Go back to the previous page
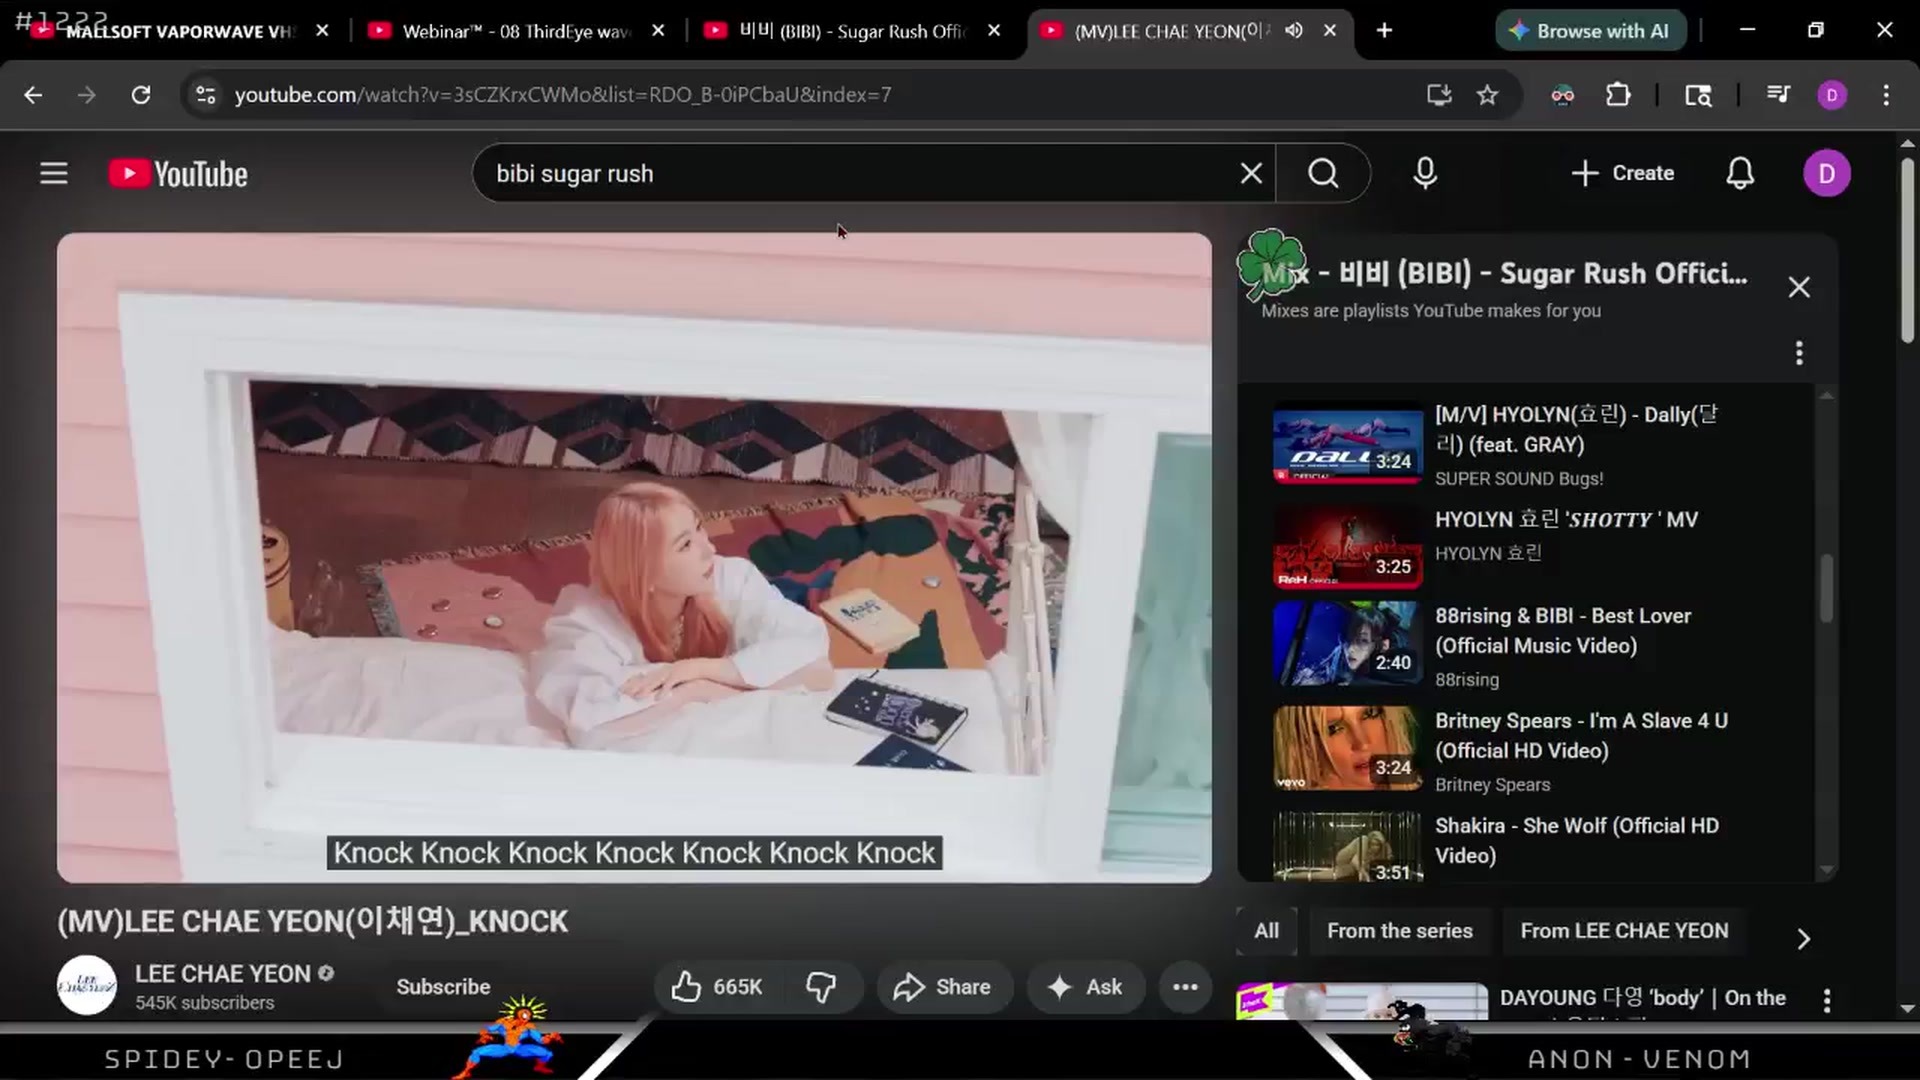The image size is (1920, 1080). tap(33, 95)
